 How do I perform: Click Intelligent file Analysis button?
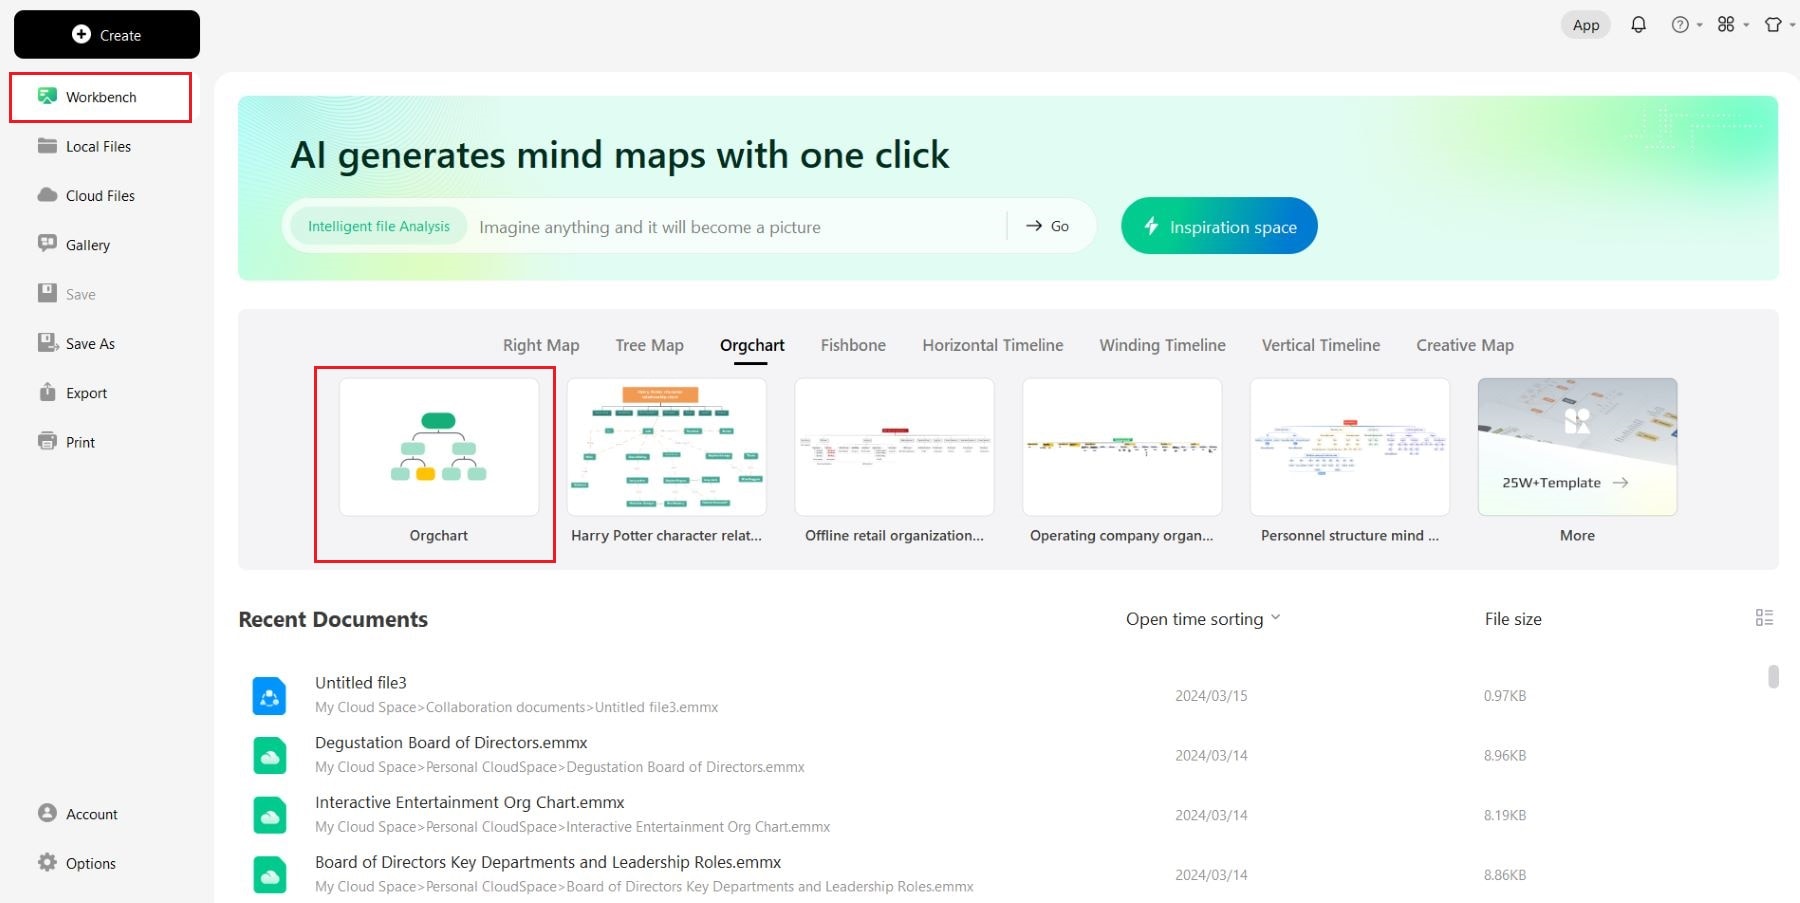(379, 227)
